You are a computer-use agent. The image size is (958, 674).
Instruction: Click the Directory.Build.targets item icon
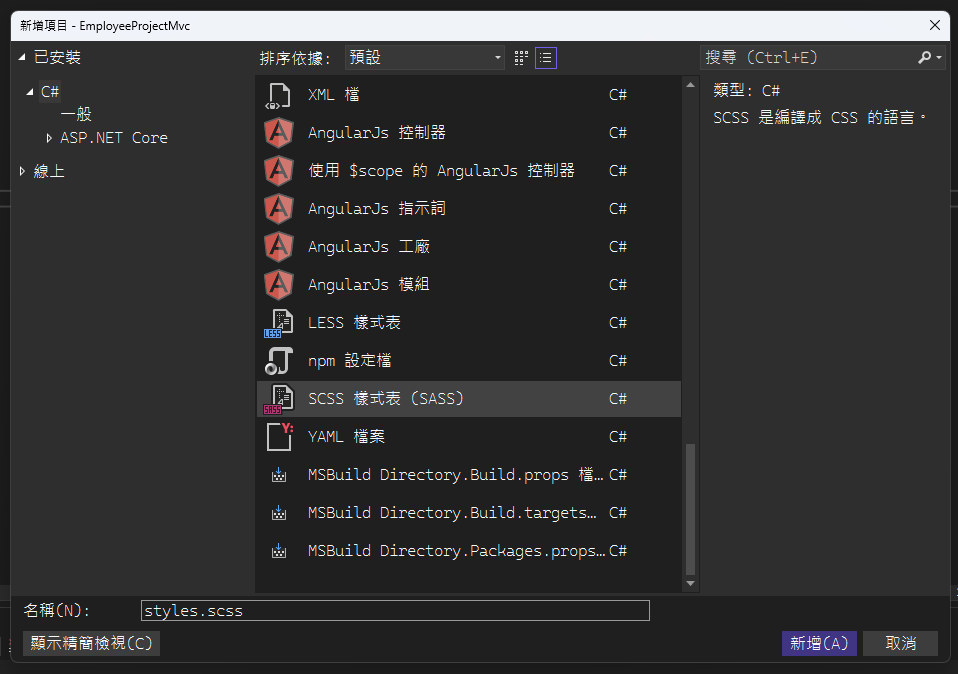[x=279, y=513]
